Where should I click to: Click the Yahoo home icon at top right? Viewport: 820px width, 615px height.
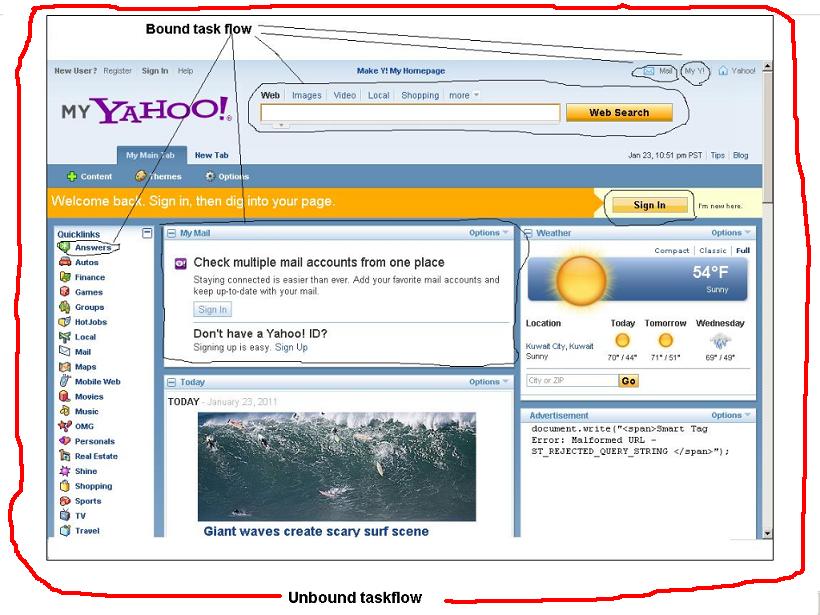click(x=723, y=70)
